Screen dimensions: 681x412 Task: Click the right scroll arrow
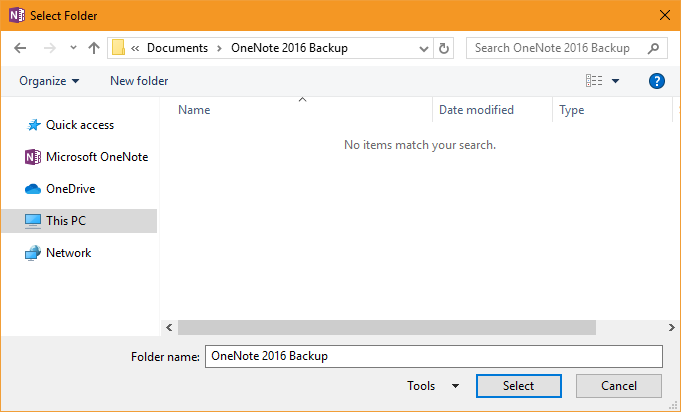pos(671,327)
